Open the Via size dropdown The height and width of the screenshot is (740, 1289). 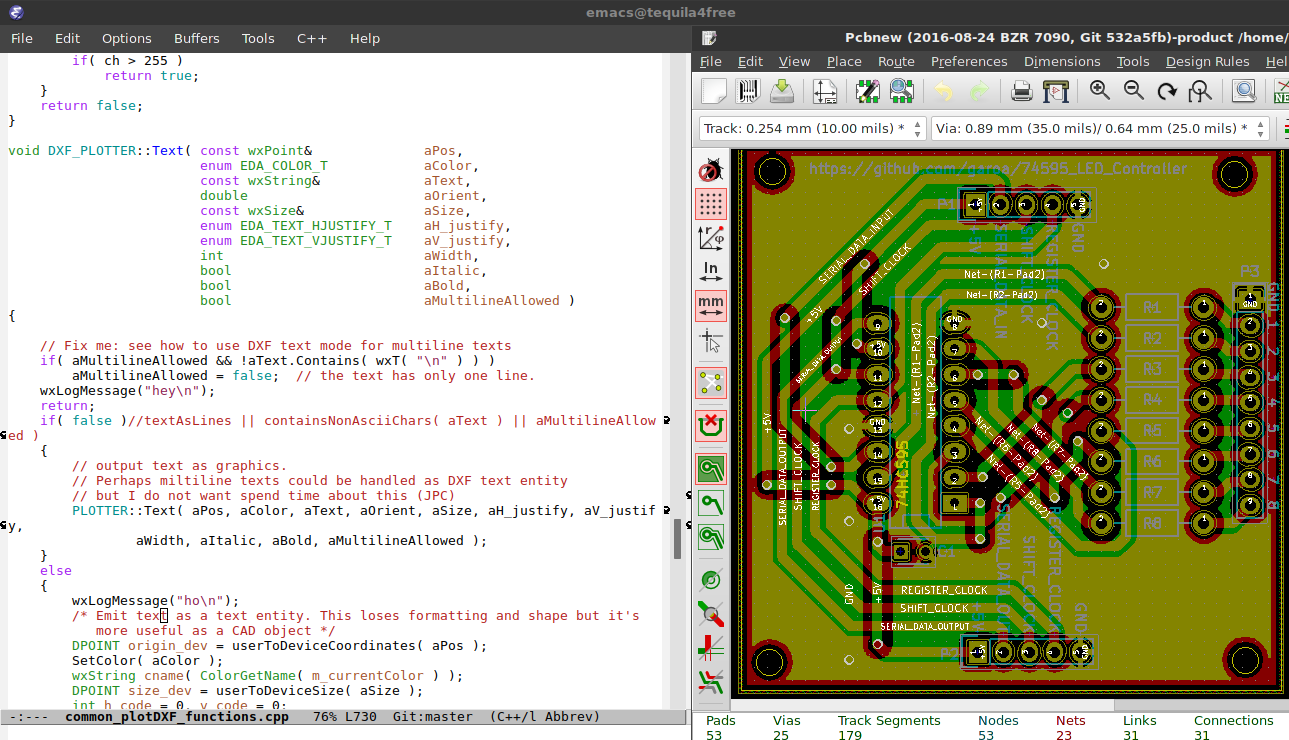[x=1098, y=128]
